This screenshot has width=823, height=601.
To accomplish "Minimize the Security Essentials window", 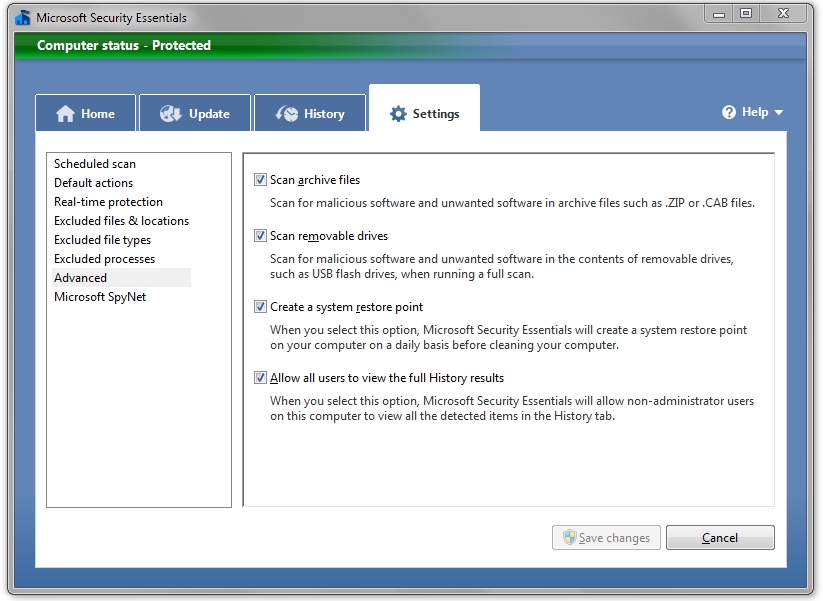I will pyautogui.click(x=719, y=14).
